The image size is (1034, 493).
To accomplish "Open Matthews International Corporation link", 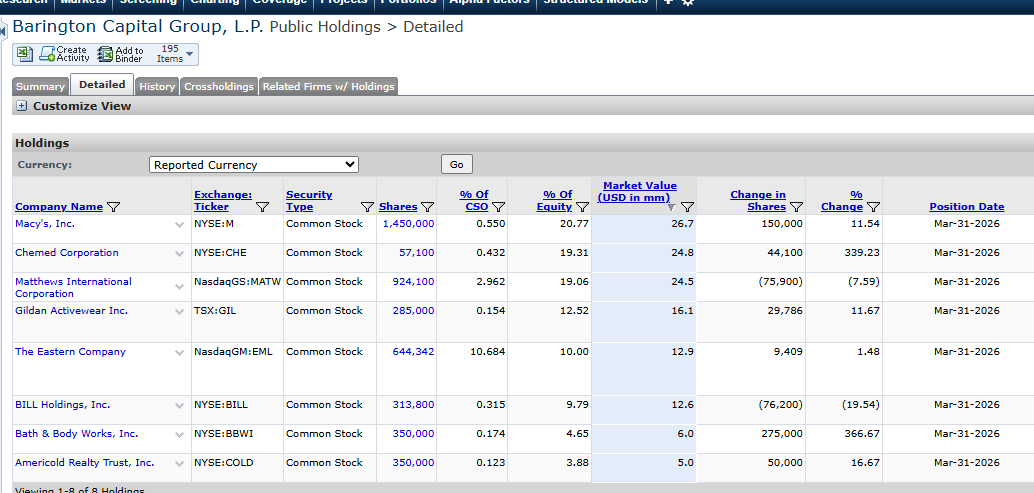I will [x=73, y=287].
